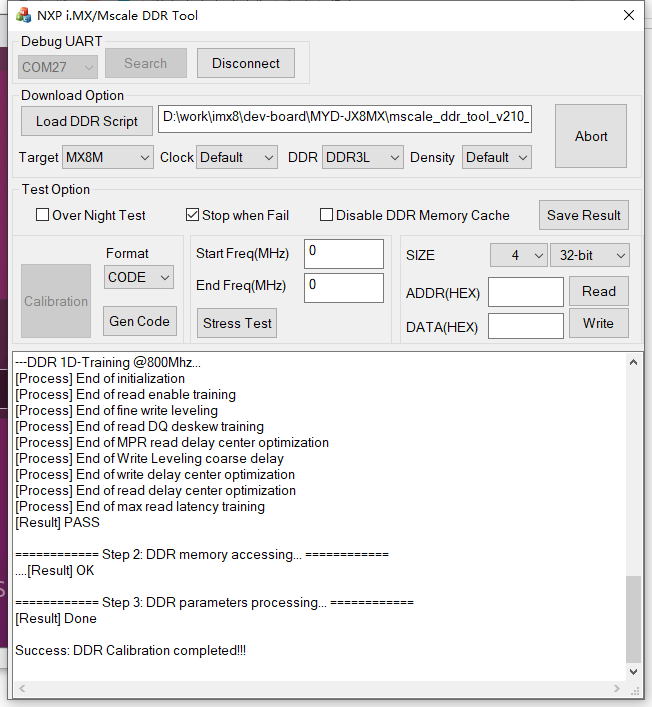Click the horizontal scroll left arrow
This screenshot has width=652, height=707.
pos(22,689)
